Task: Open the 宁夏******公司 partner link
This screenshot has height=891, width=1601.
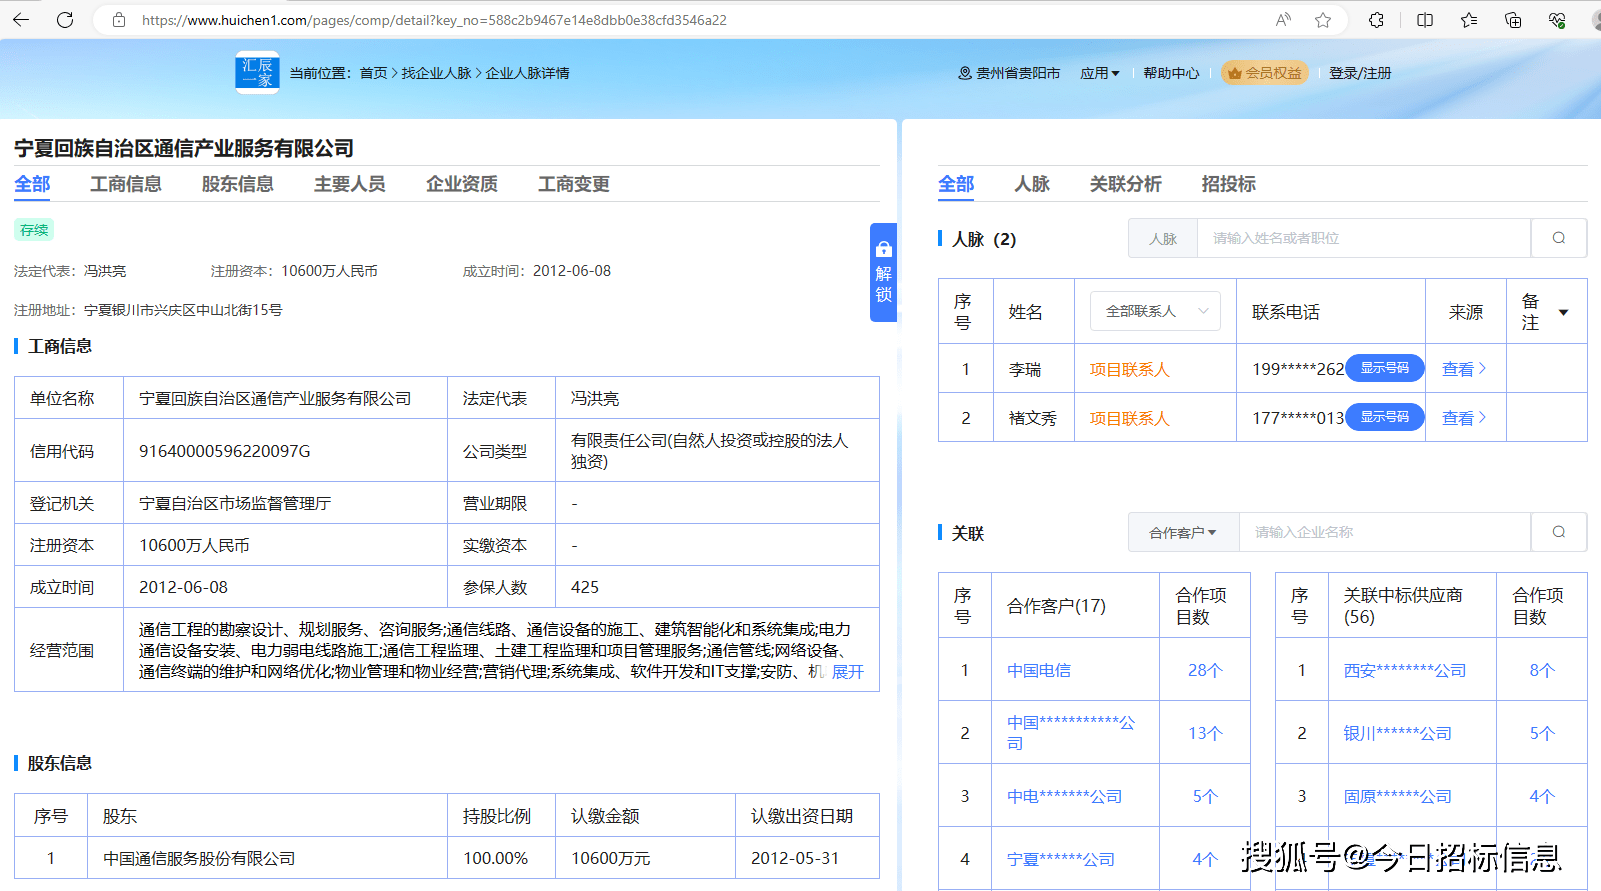Action: click(1060, 859)
